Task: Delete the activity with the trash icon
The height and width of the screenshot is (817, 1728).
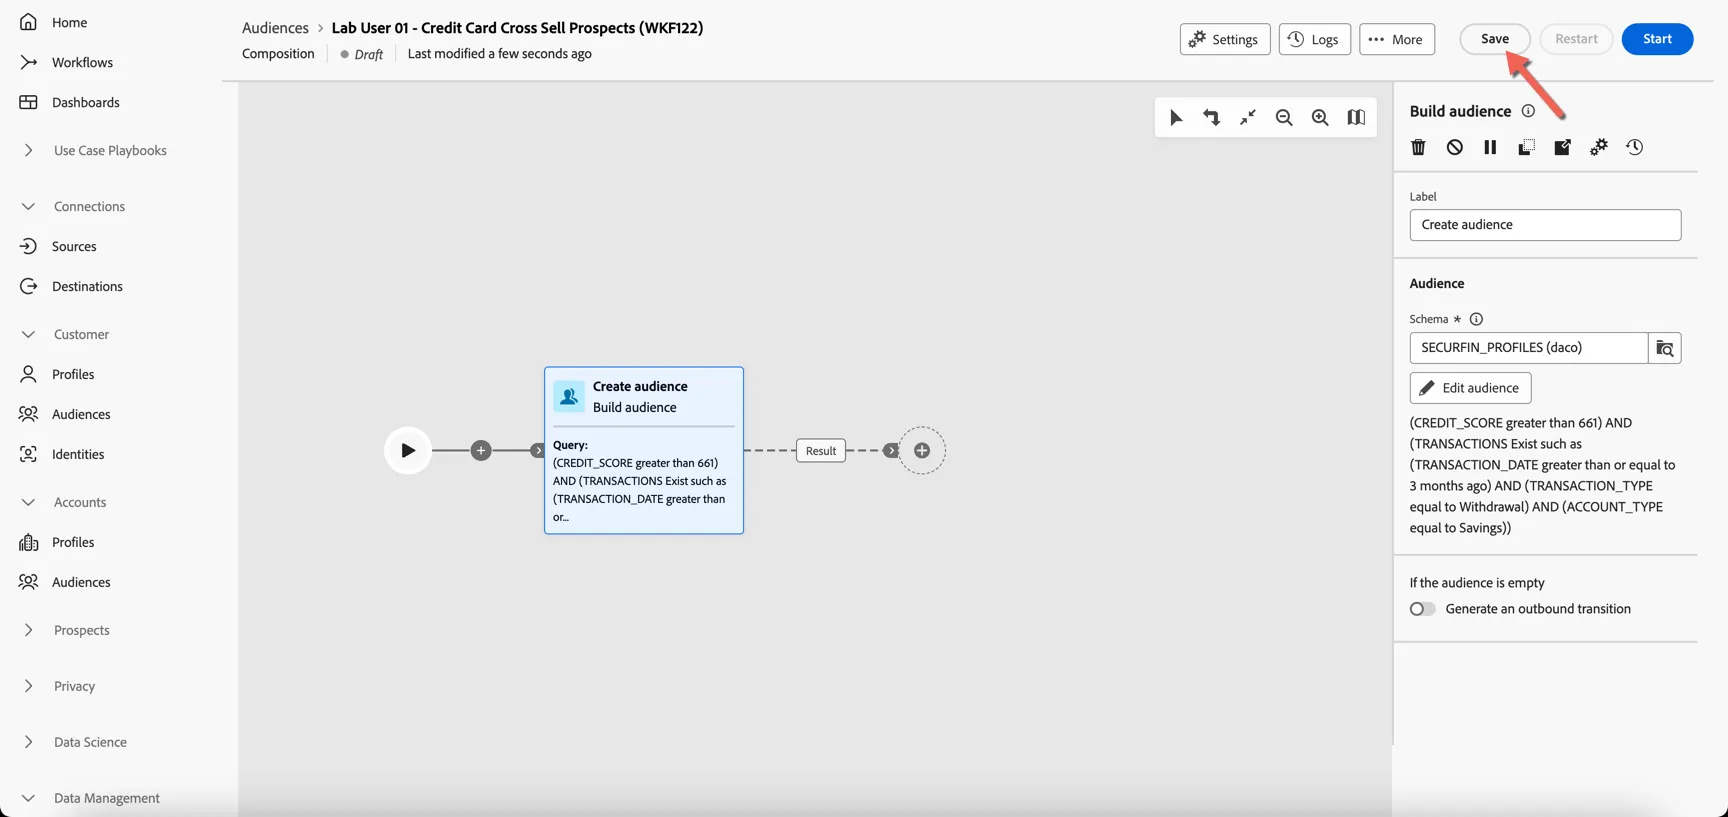Action: tap(1418, 147)
